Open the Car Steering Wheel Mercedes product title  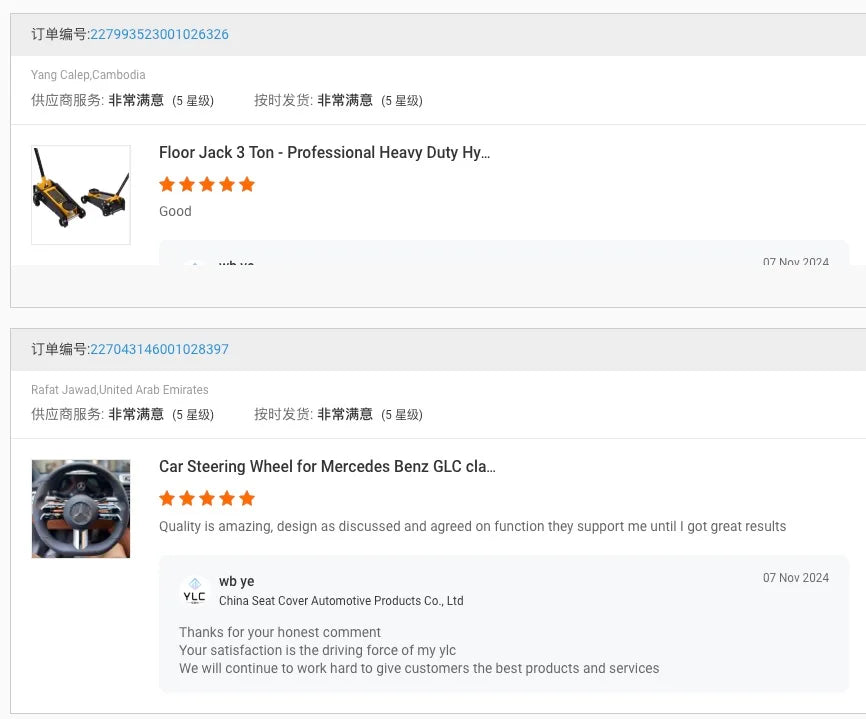[327, 467]
